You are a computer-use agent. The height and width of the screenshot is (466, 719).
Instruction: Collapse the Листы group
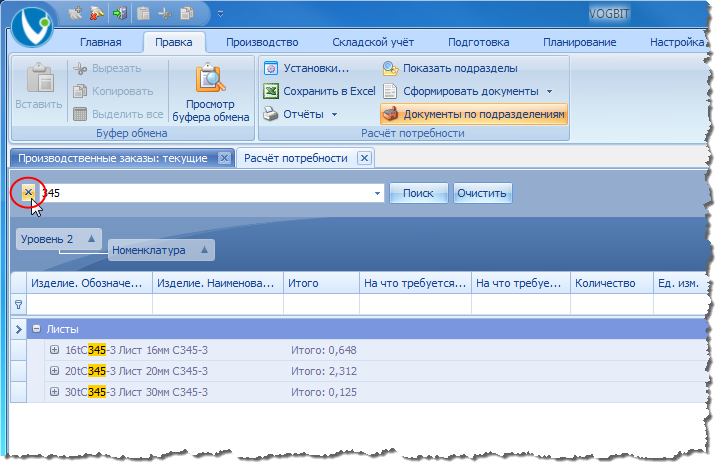(37, 329)
